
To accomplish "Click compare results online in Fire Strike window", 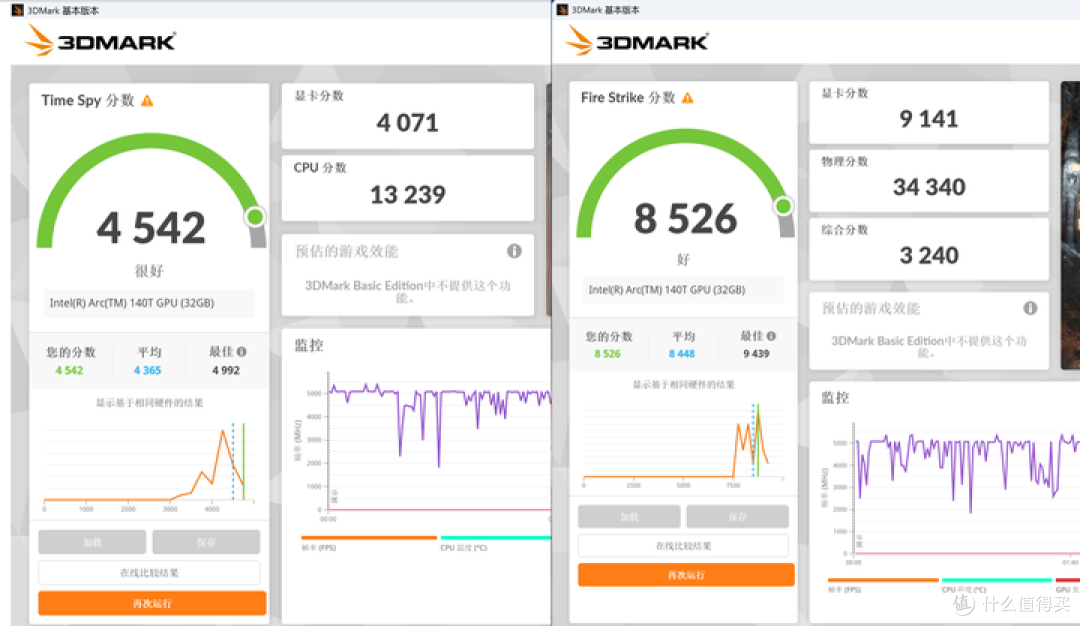I will click(683, 545).
